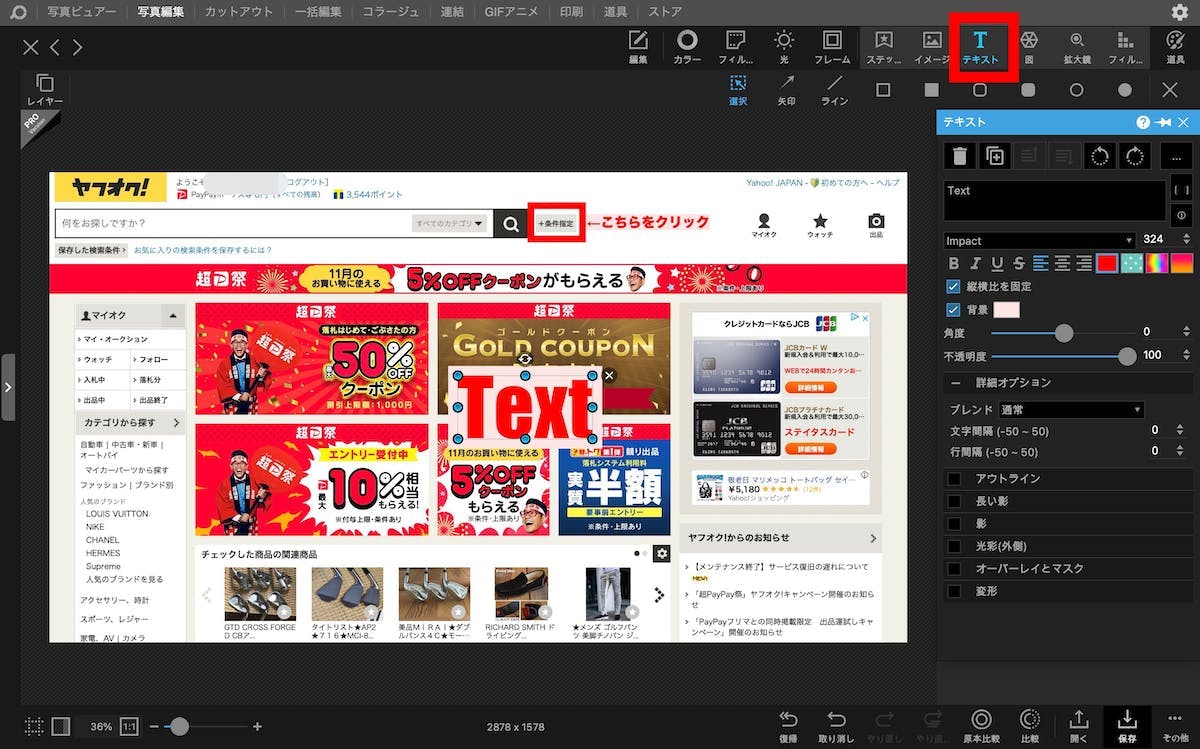
Task: Switch to 一括編集 tab
Action: point(318,13)
